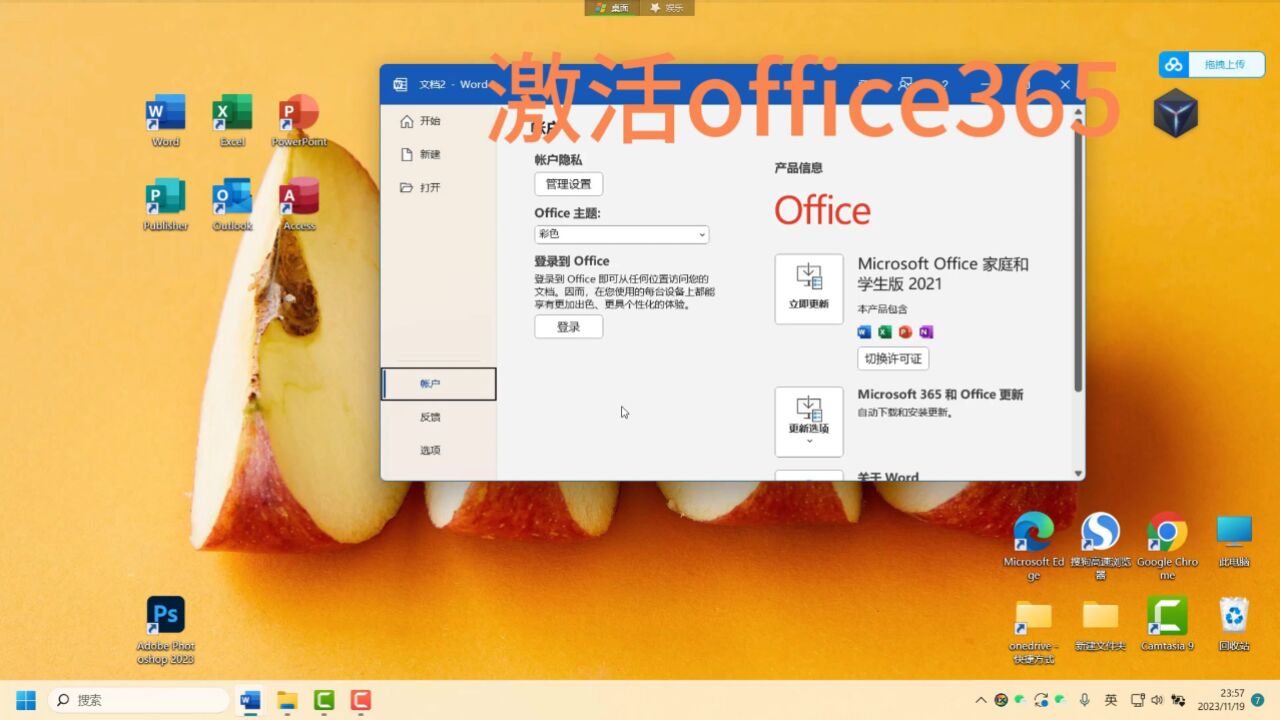Screen dimensions: 1280x720
Task: Click the colorful round tray icon
Action: pos(1001,700)
